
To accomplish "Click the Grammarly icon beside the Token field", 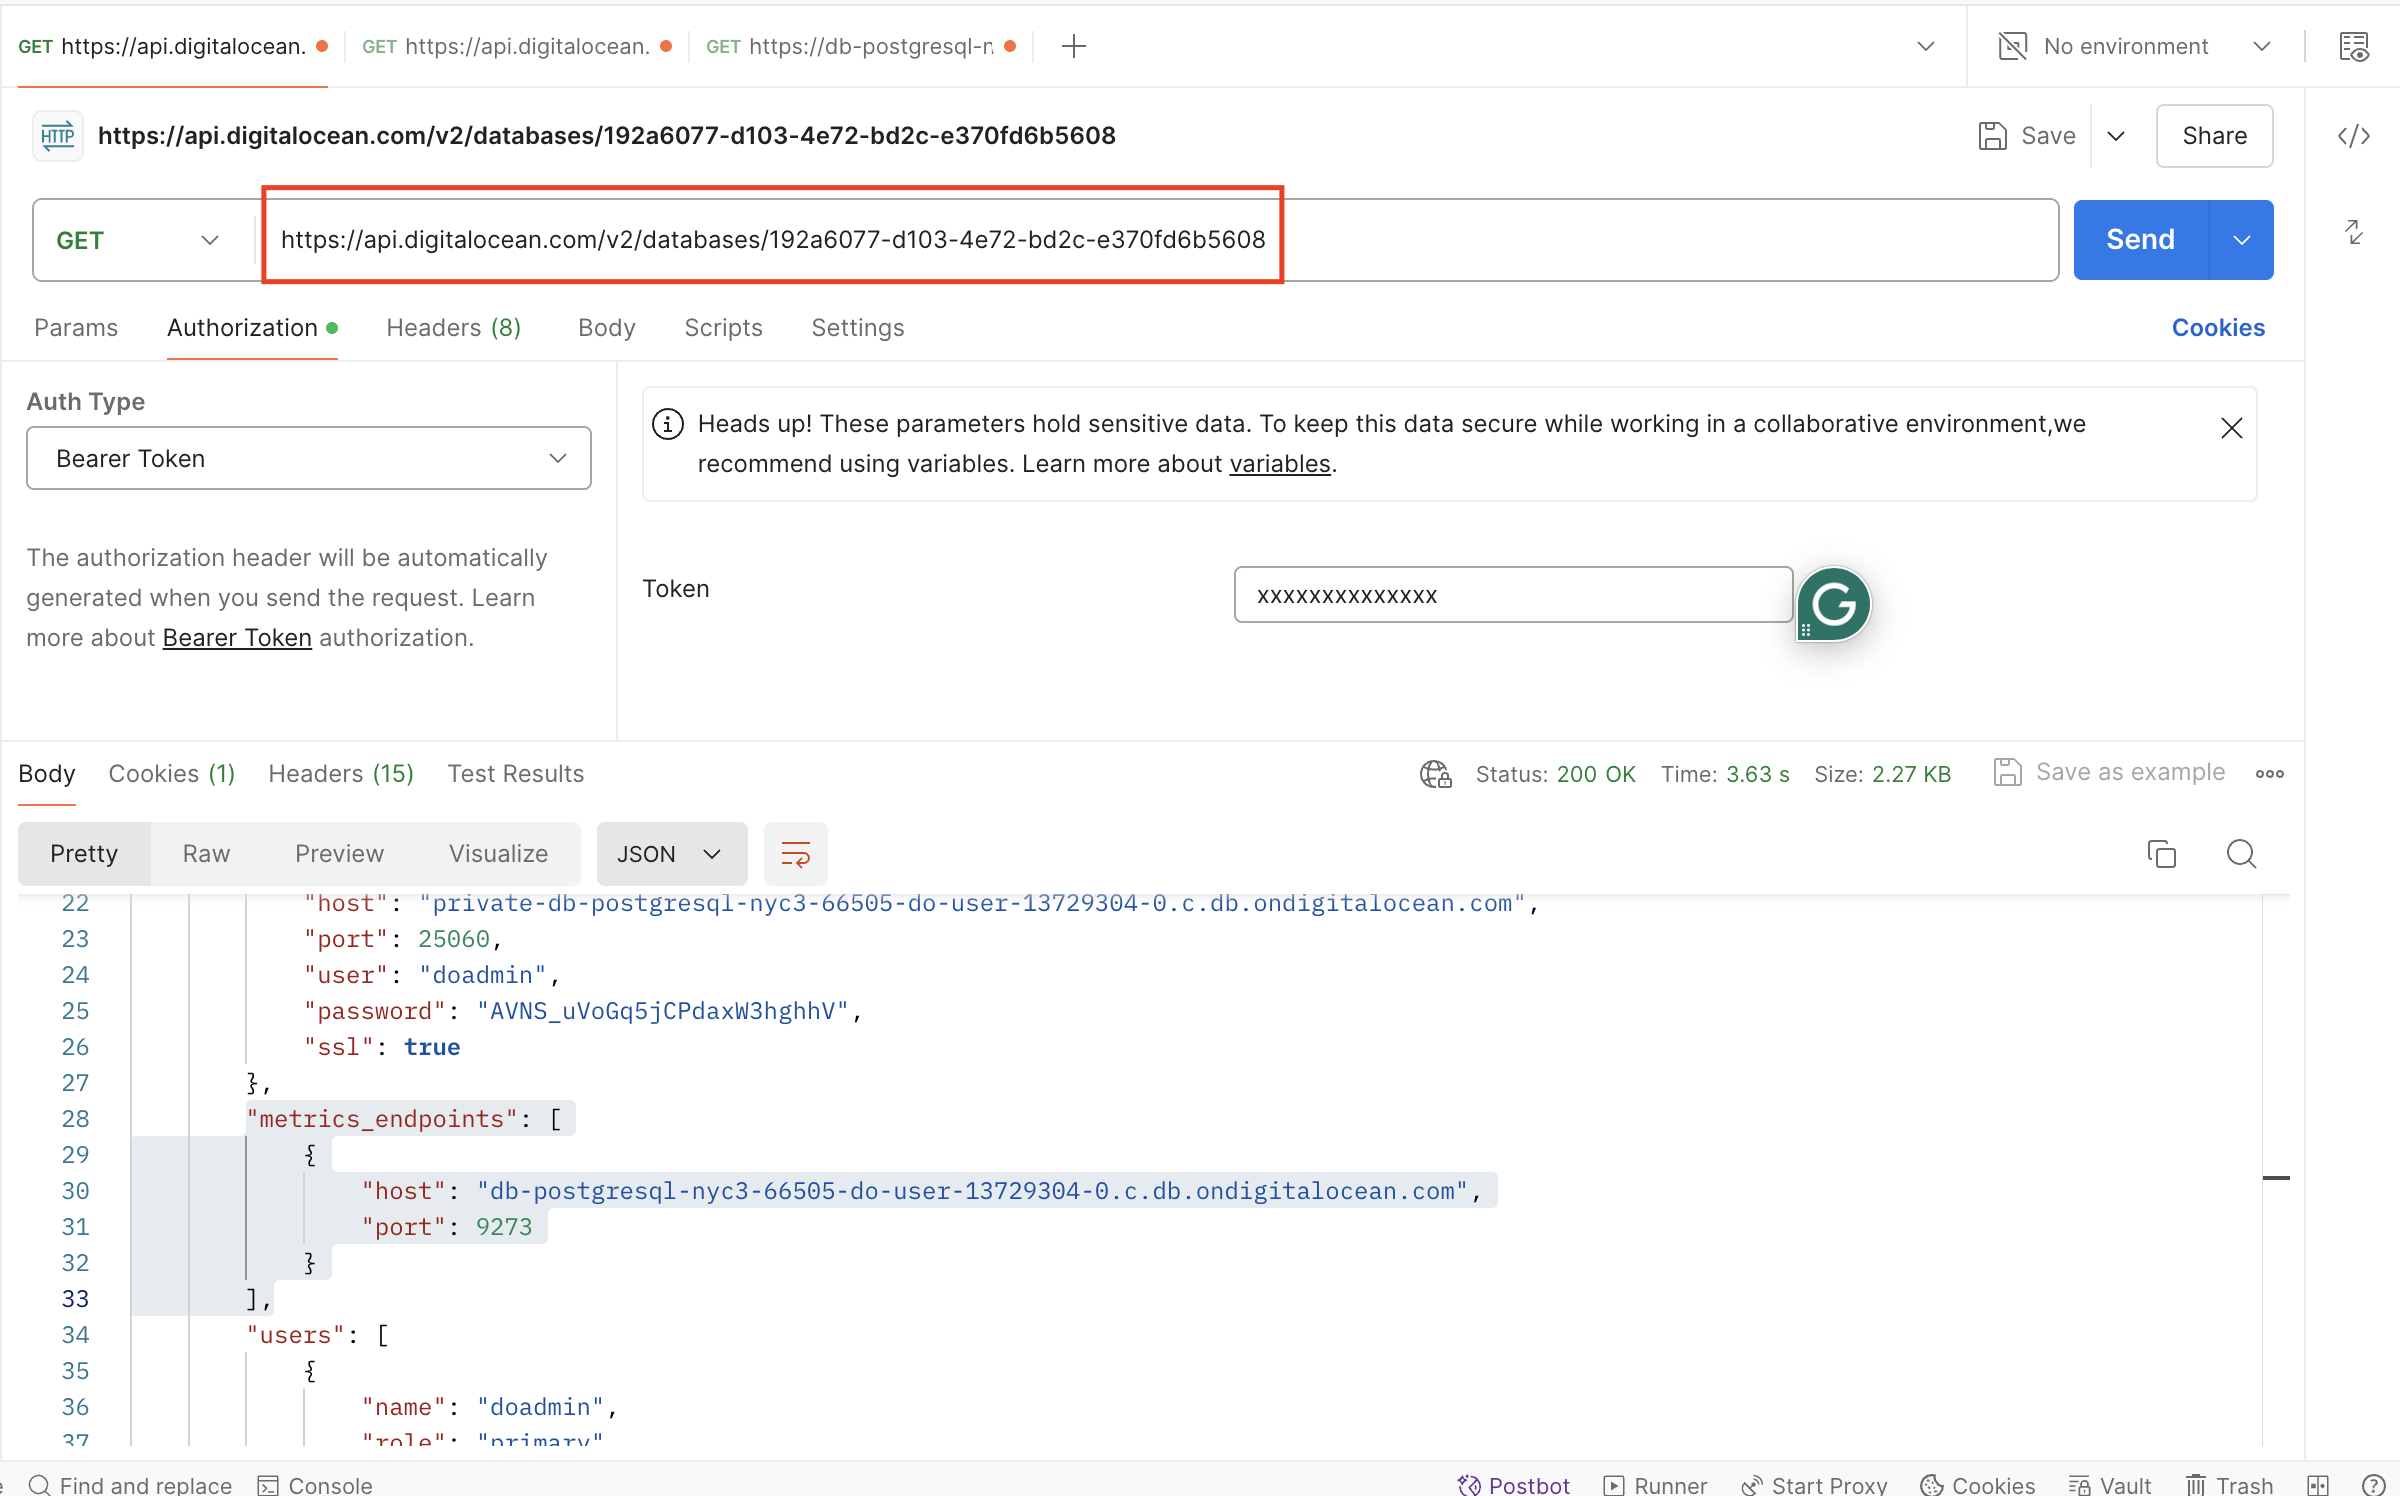I will pyautogui.click(x=1833, y=604).
